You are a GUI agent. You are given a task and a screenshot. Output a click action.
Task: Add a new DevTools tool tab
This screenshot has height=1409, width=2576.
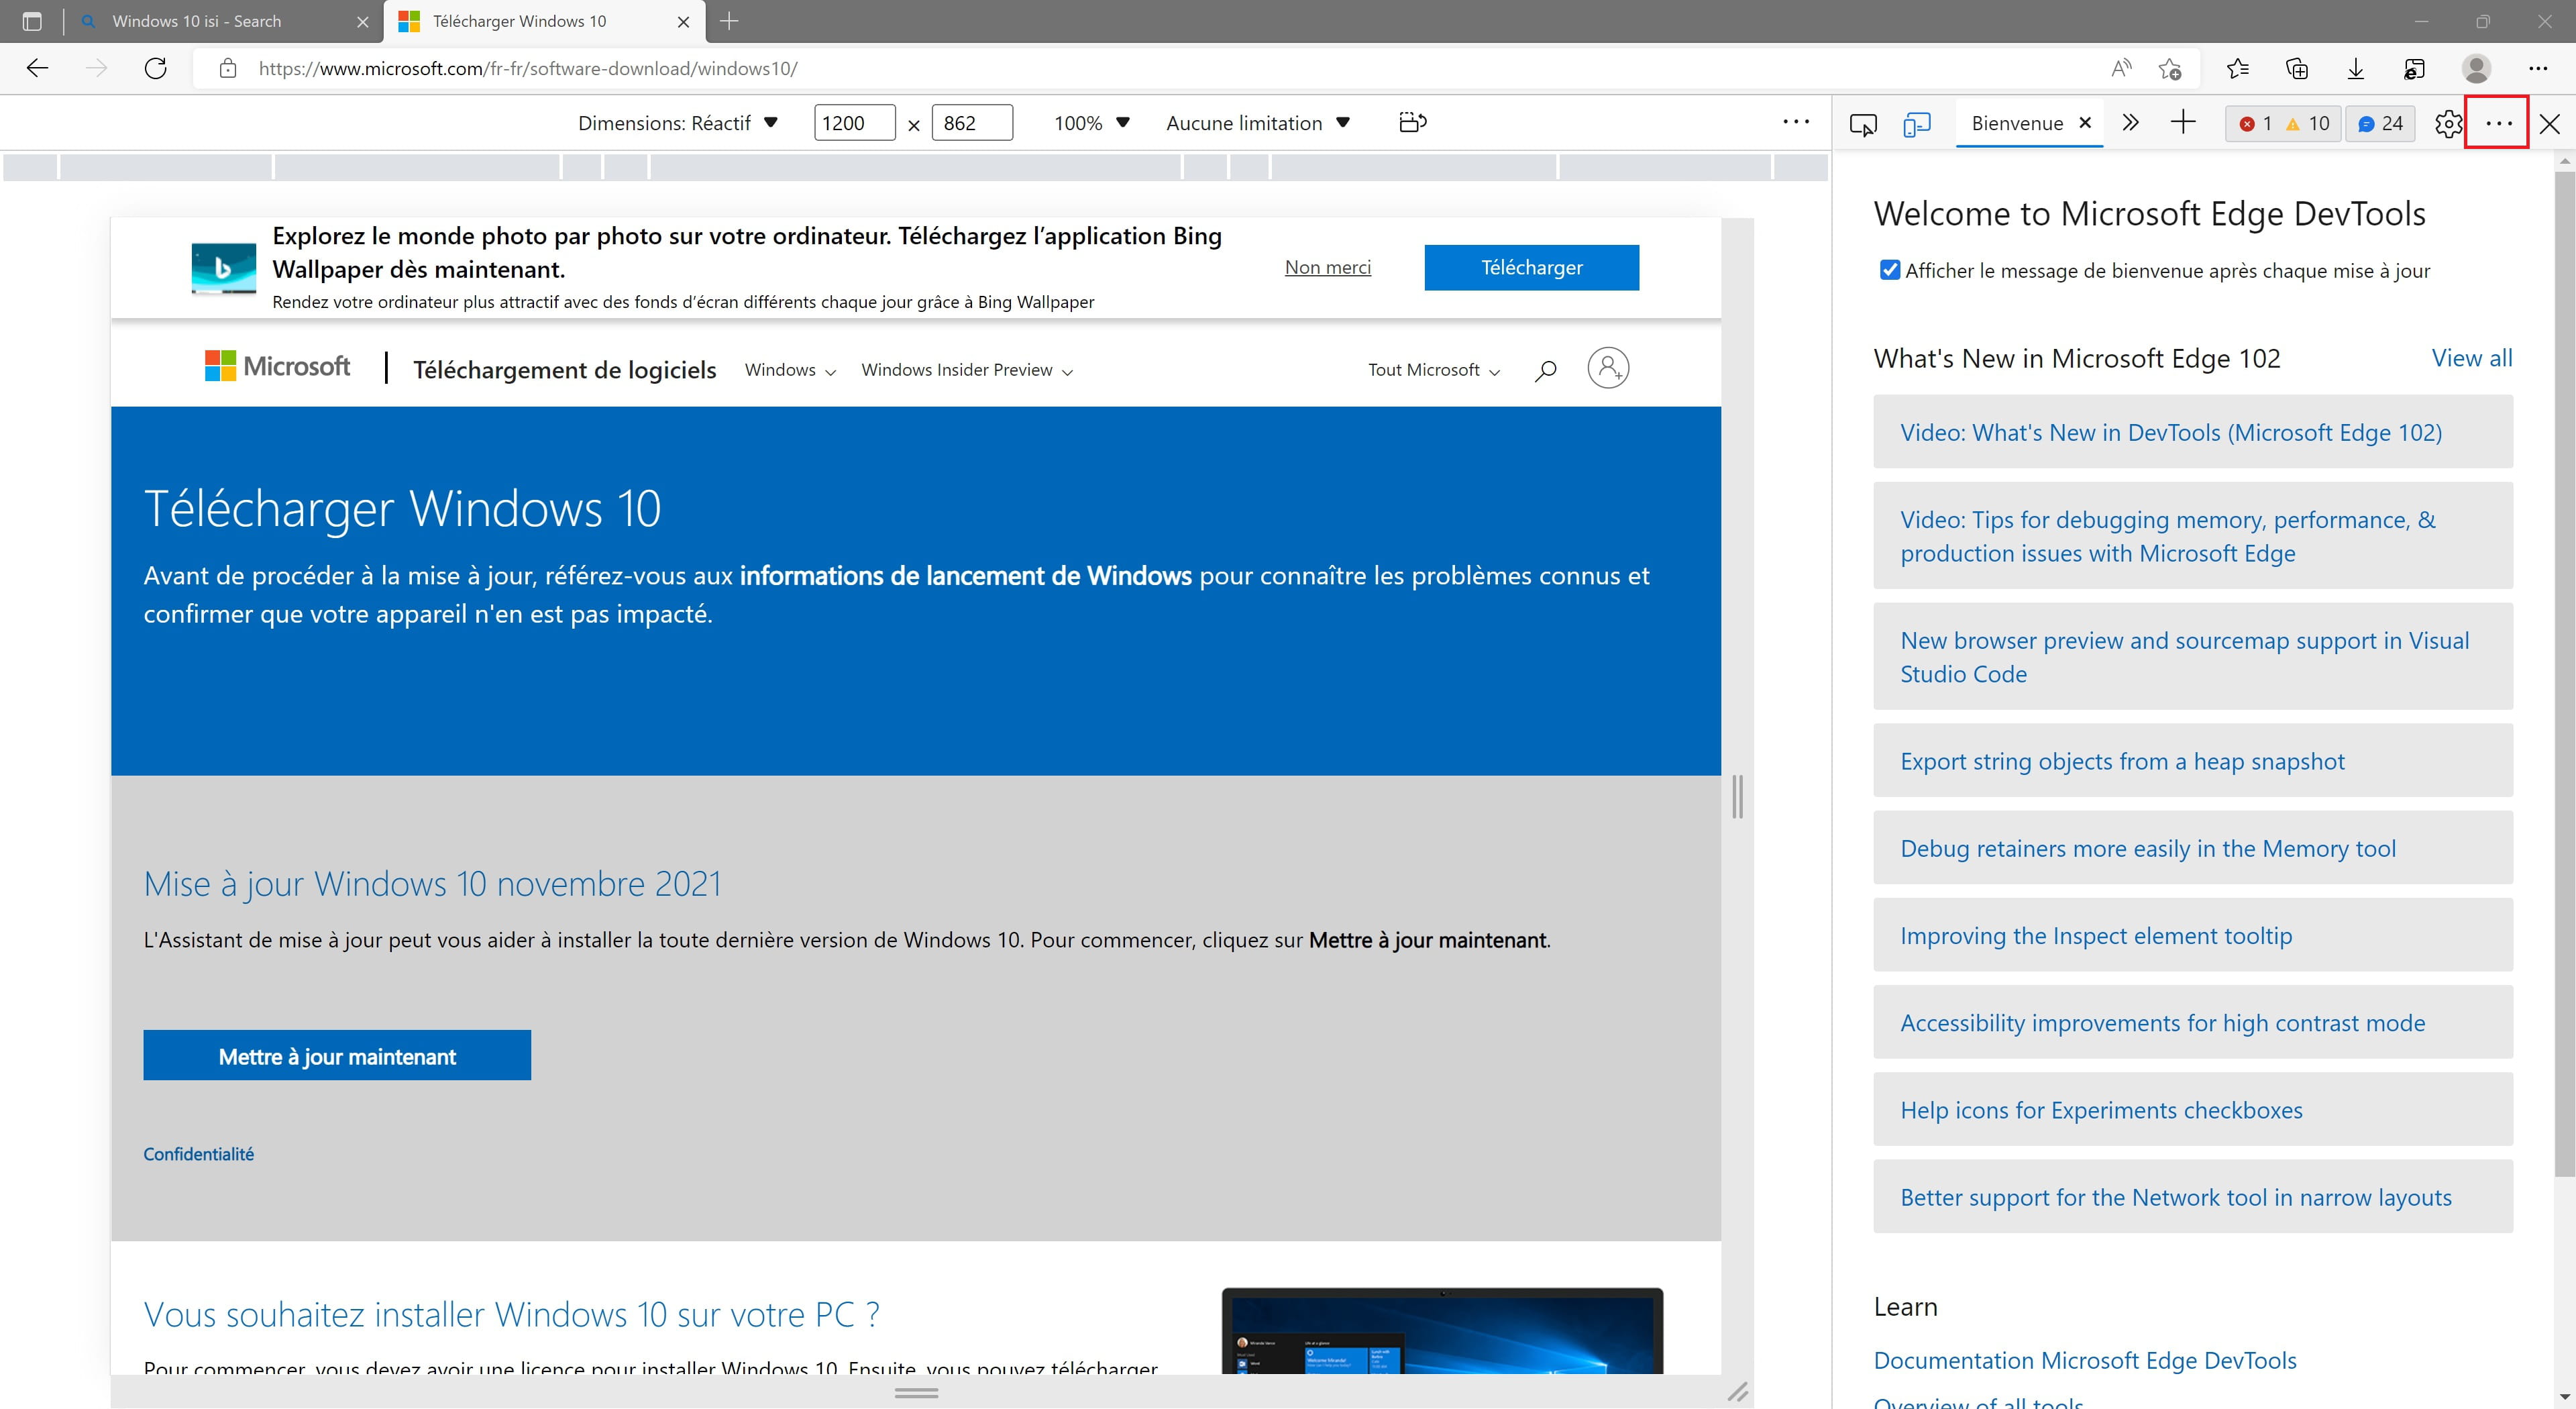(x=2183, y=123)
